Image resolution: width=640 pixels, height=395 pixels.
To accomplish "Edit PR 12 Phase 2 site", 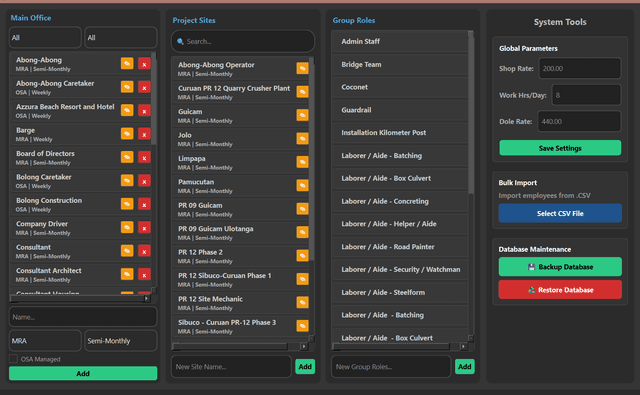I will pyautogui.click(x=302, y=255).
